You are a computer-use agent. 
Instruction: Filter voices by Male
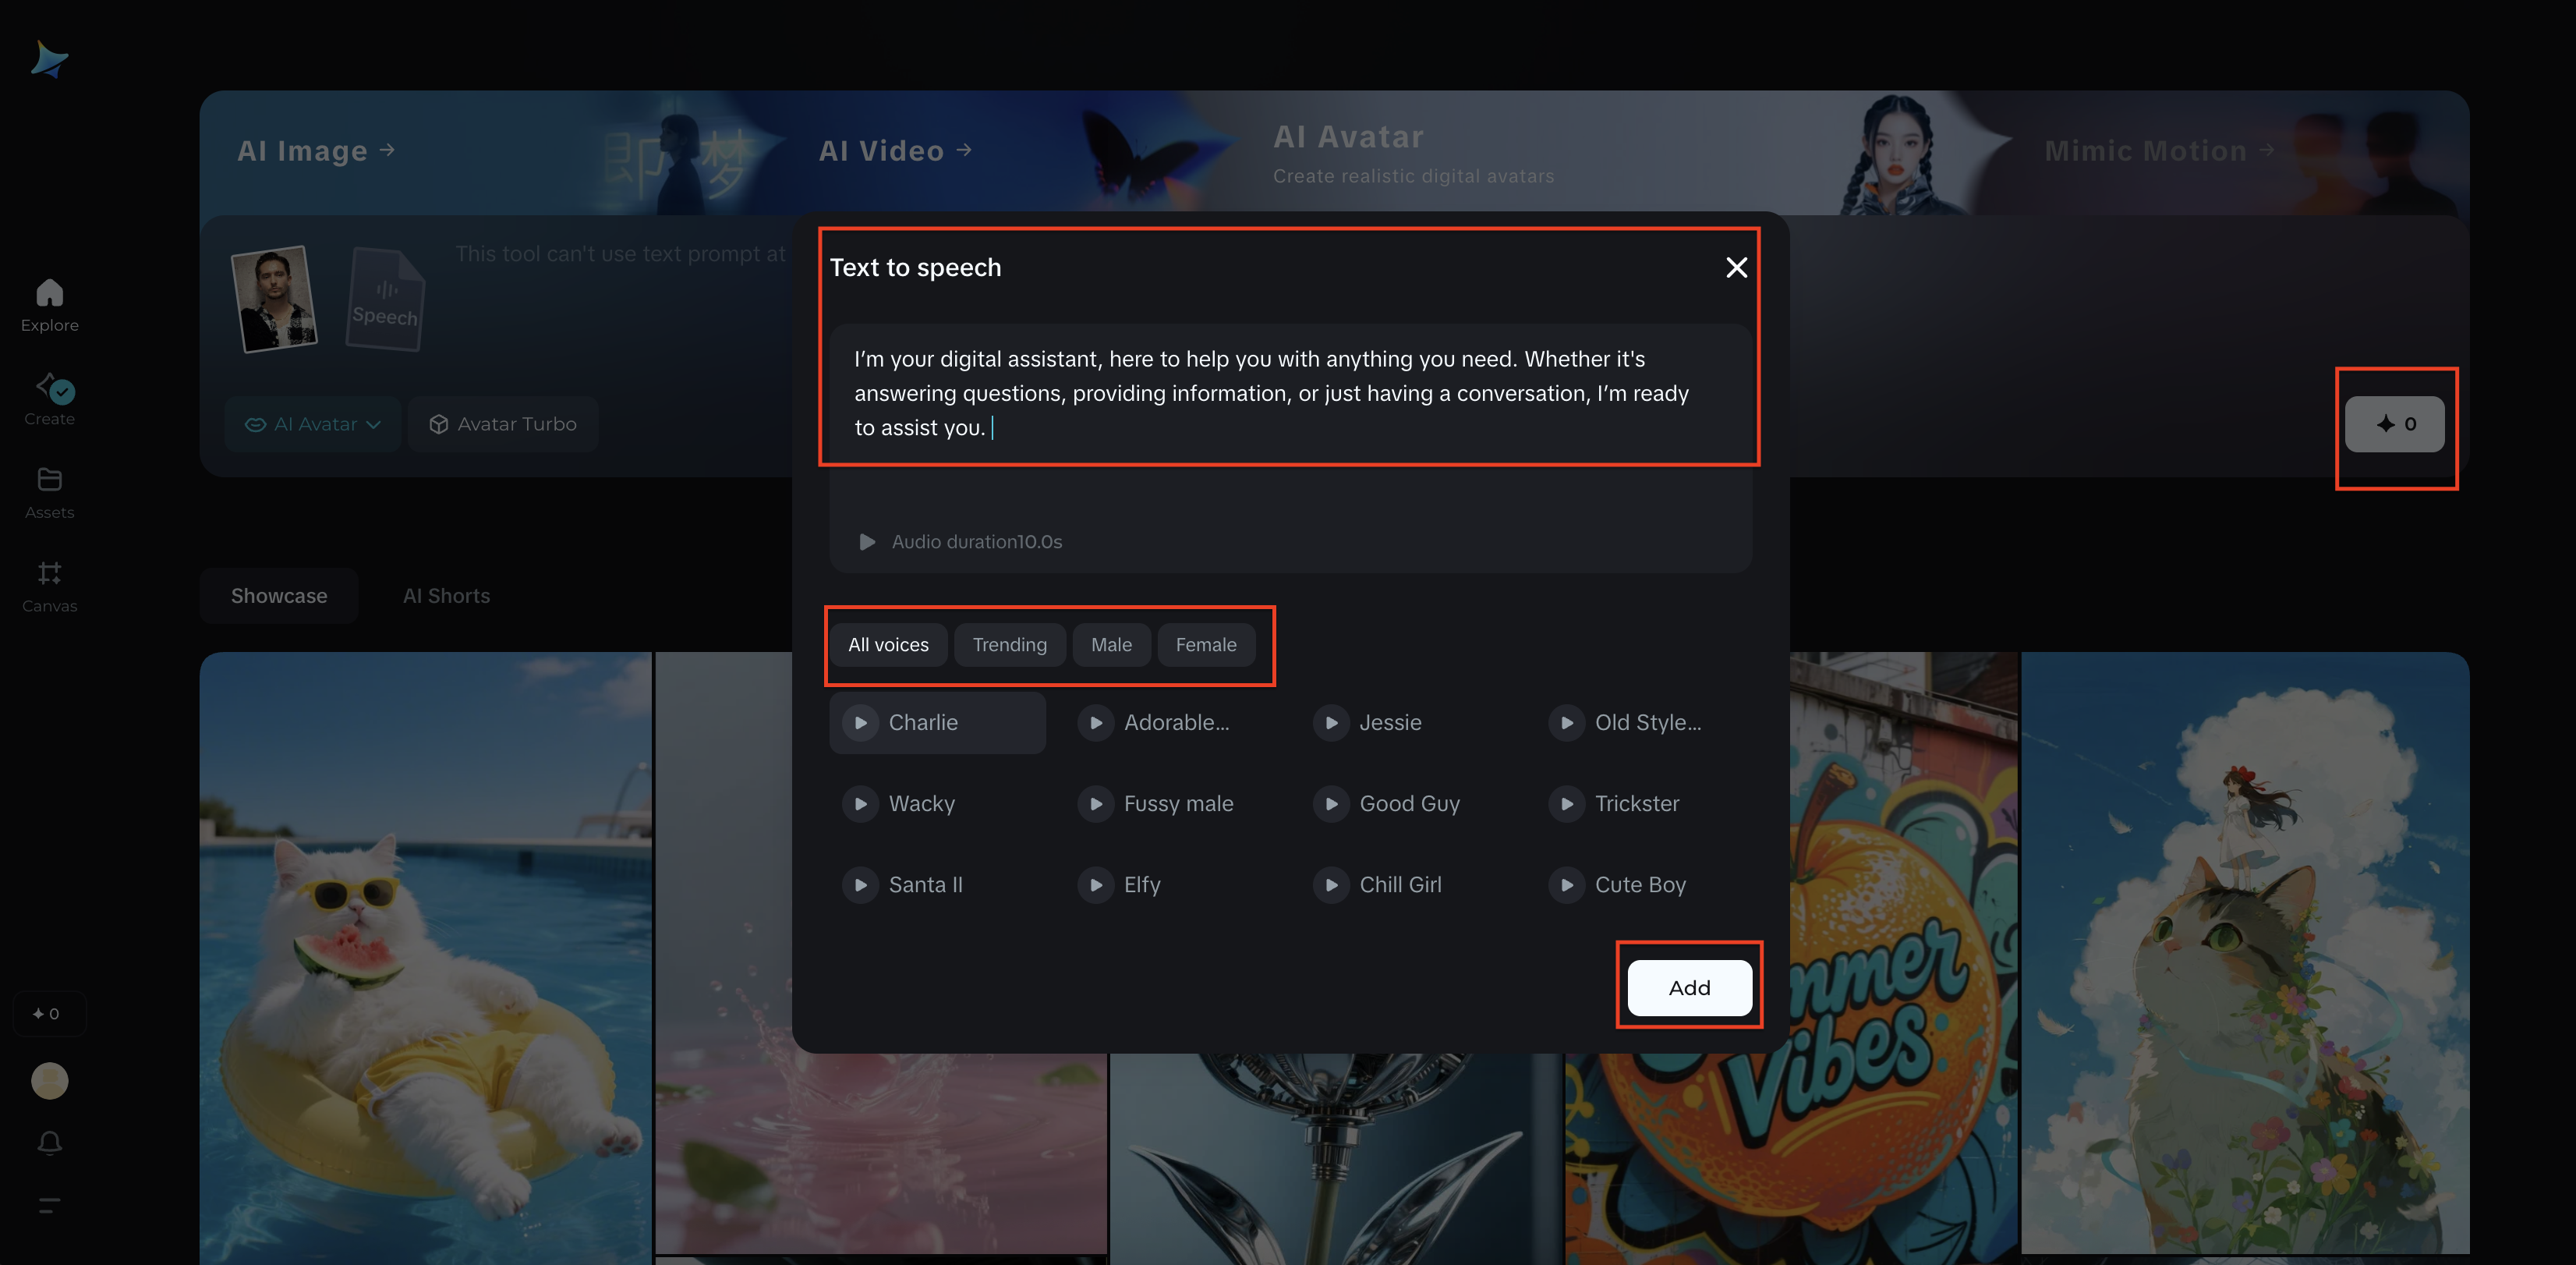click(x=1111, y=645)
